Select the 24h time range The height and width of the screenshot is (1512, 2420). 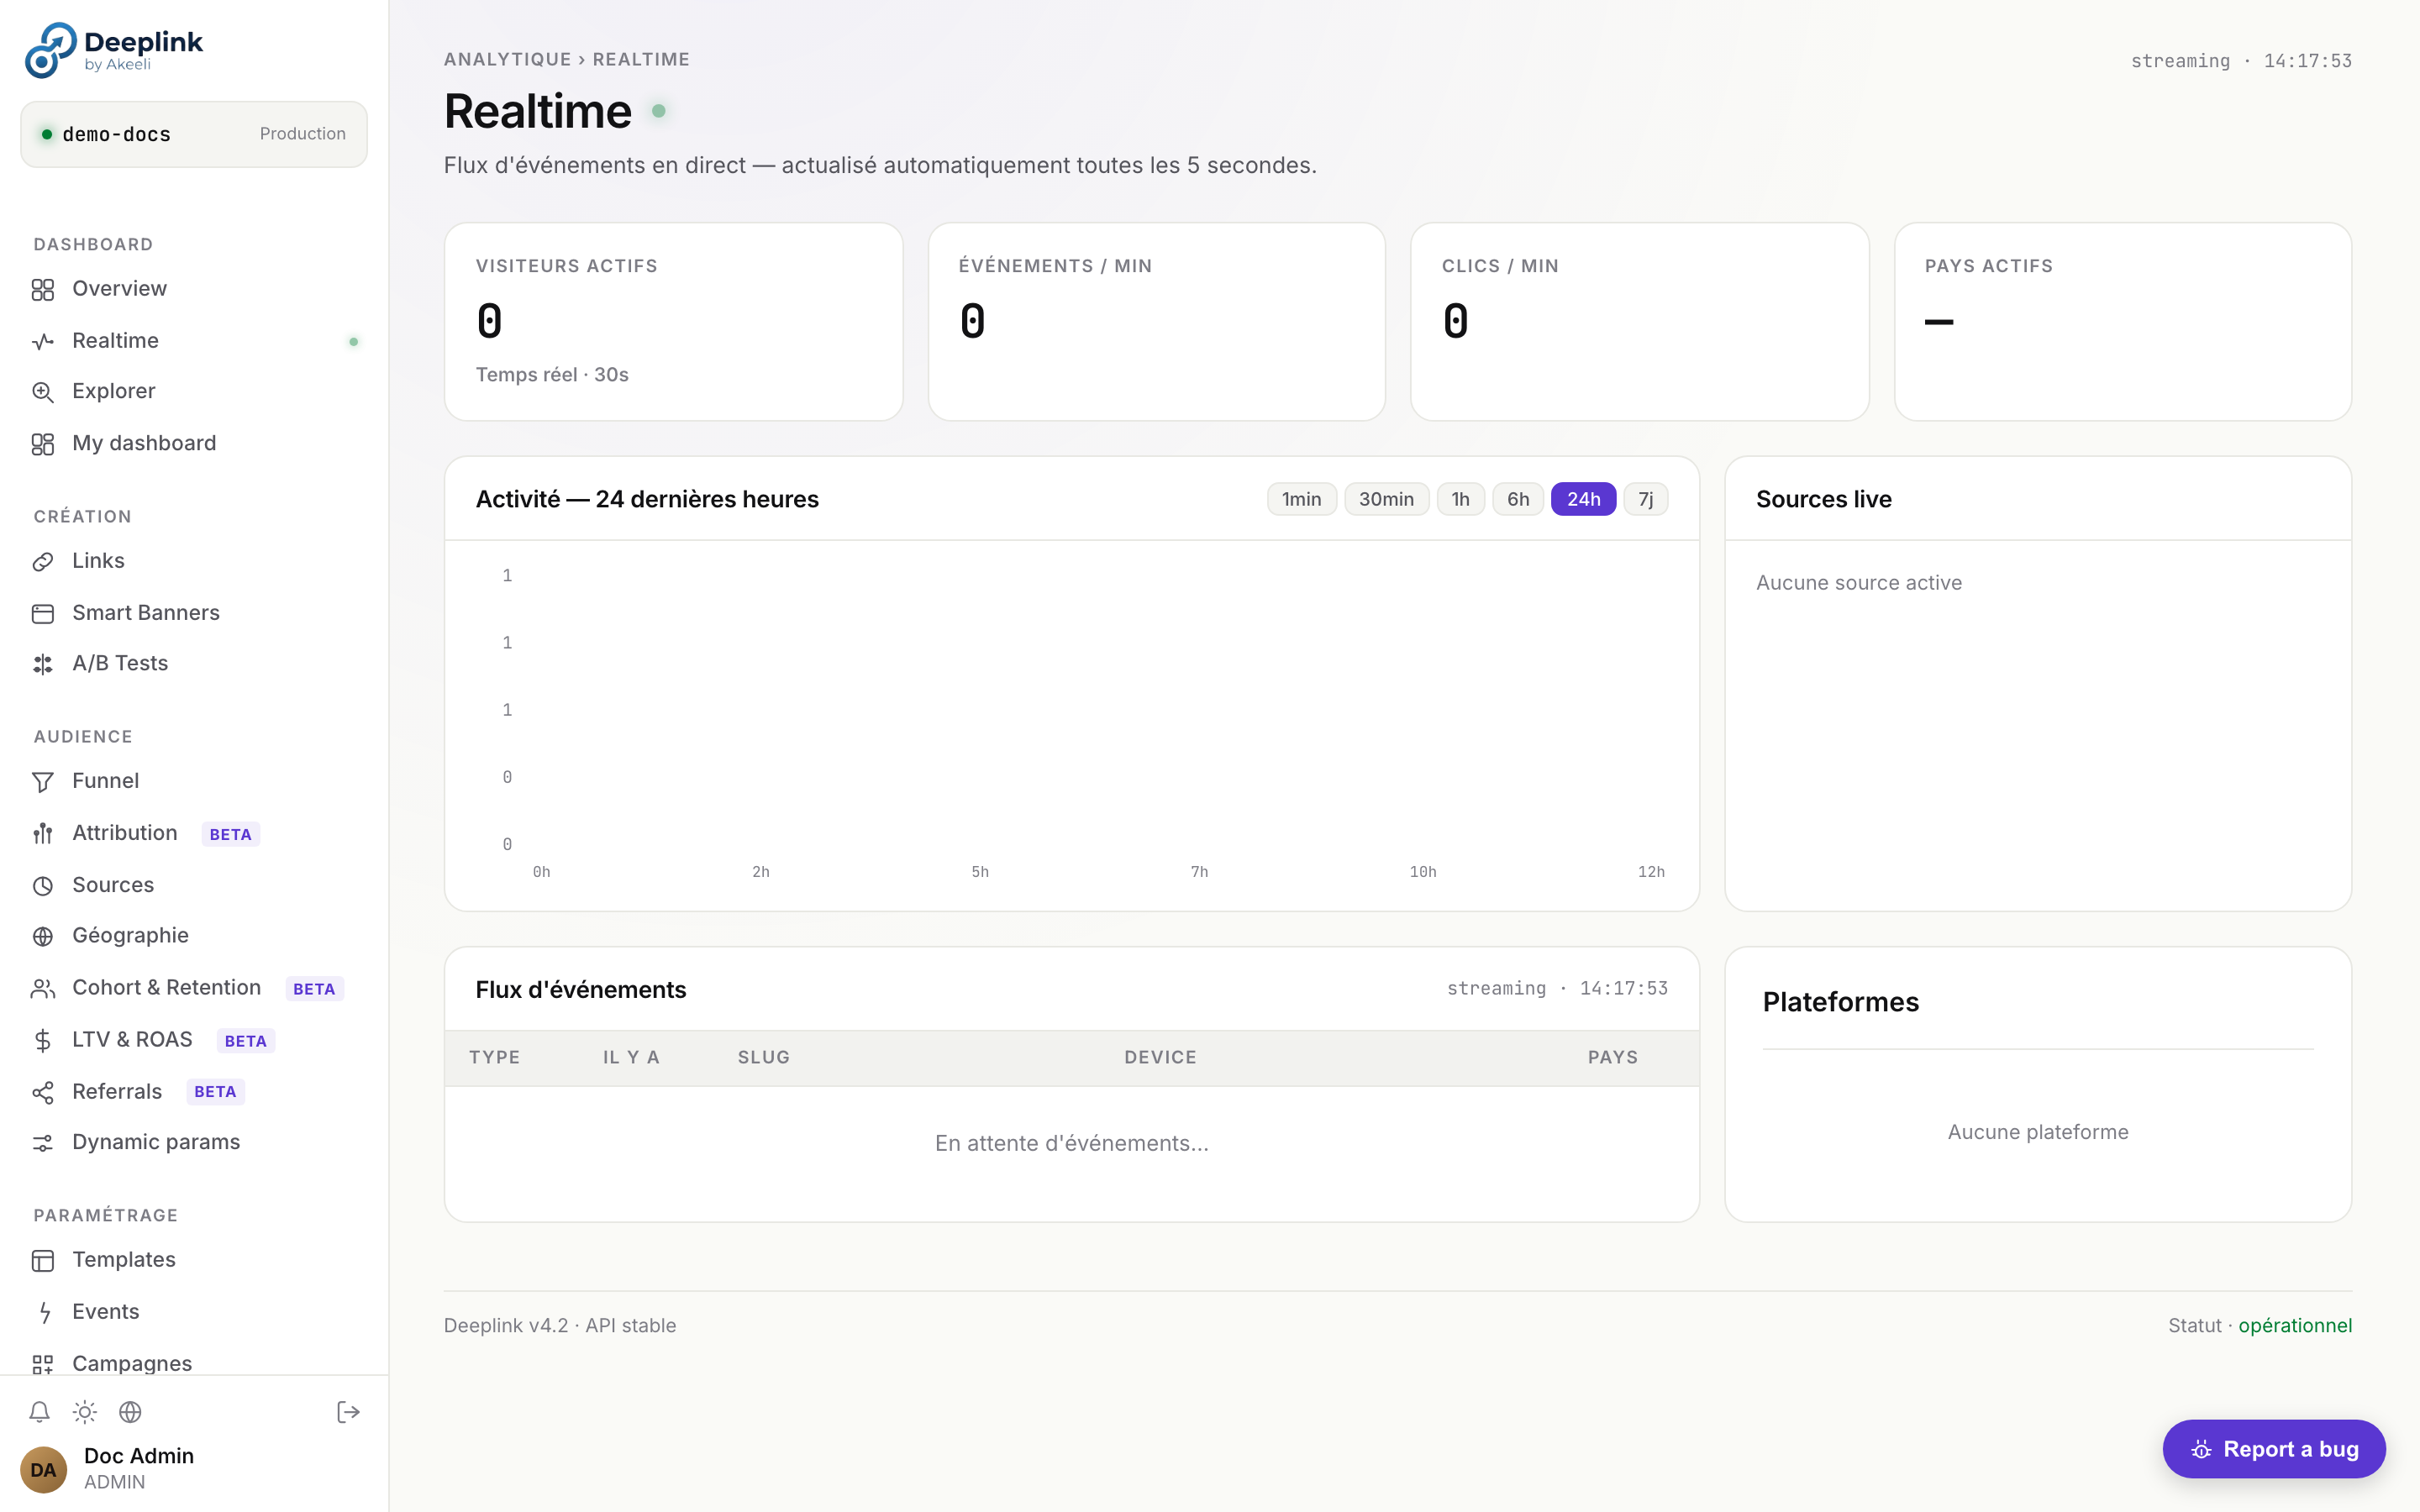pyautogui.click(x=1583, y=499)
